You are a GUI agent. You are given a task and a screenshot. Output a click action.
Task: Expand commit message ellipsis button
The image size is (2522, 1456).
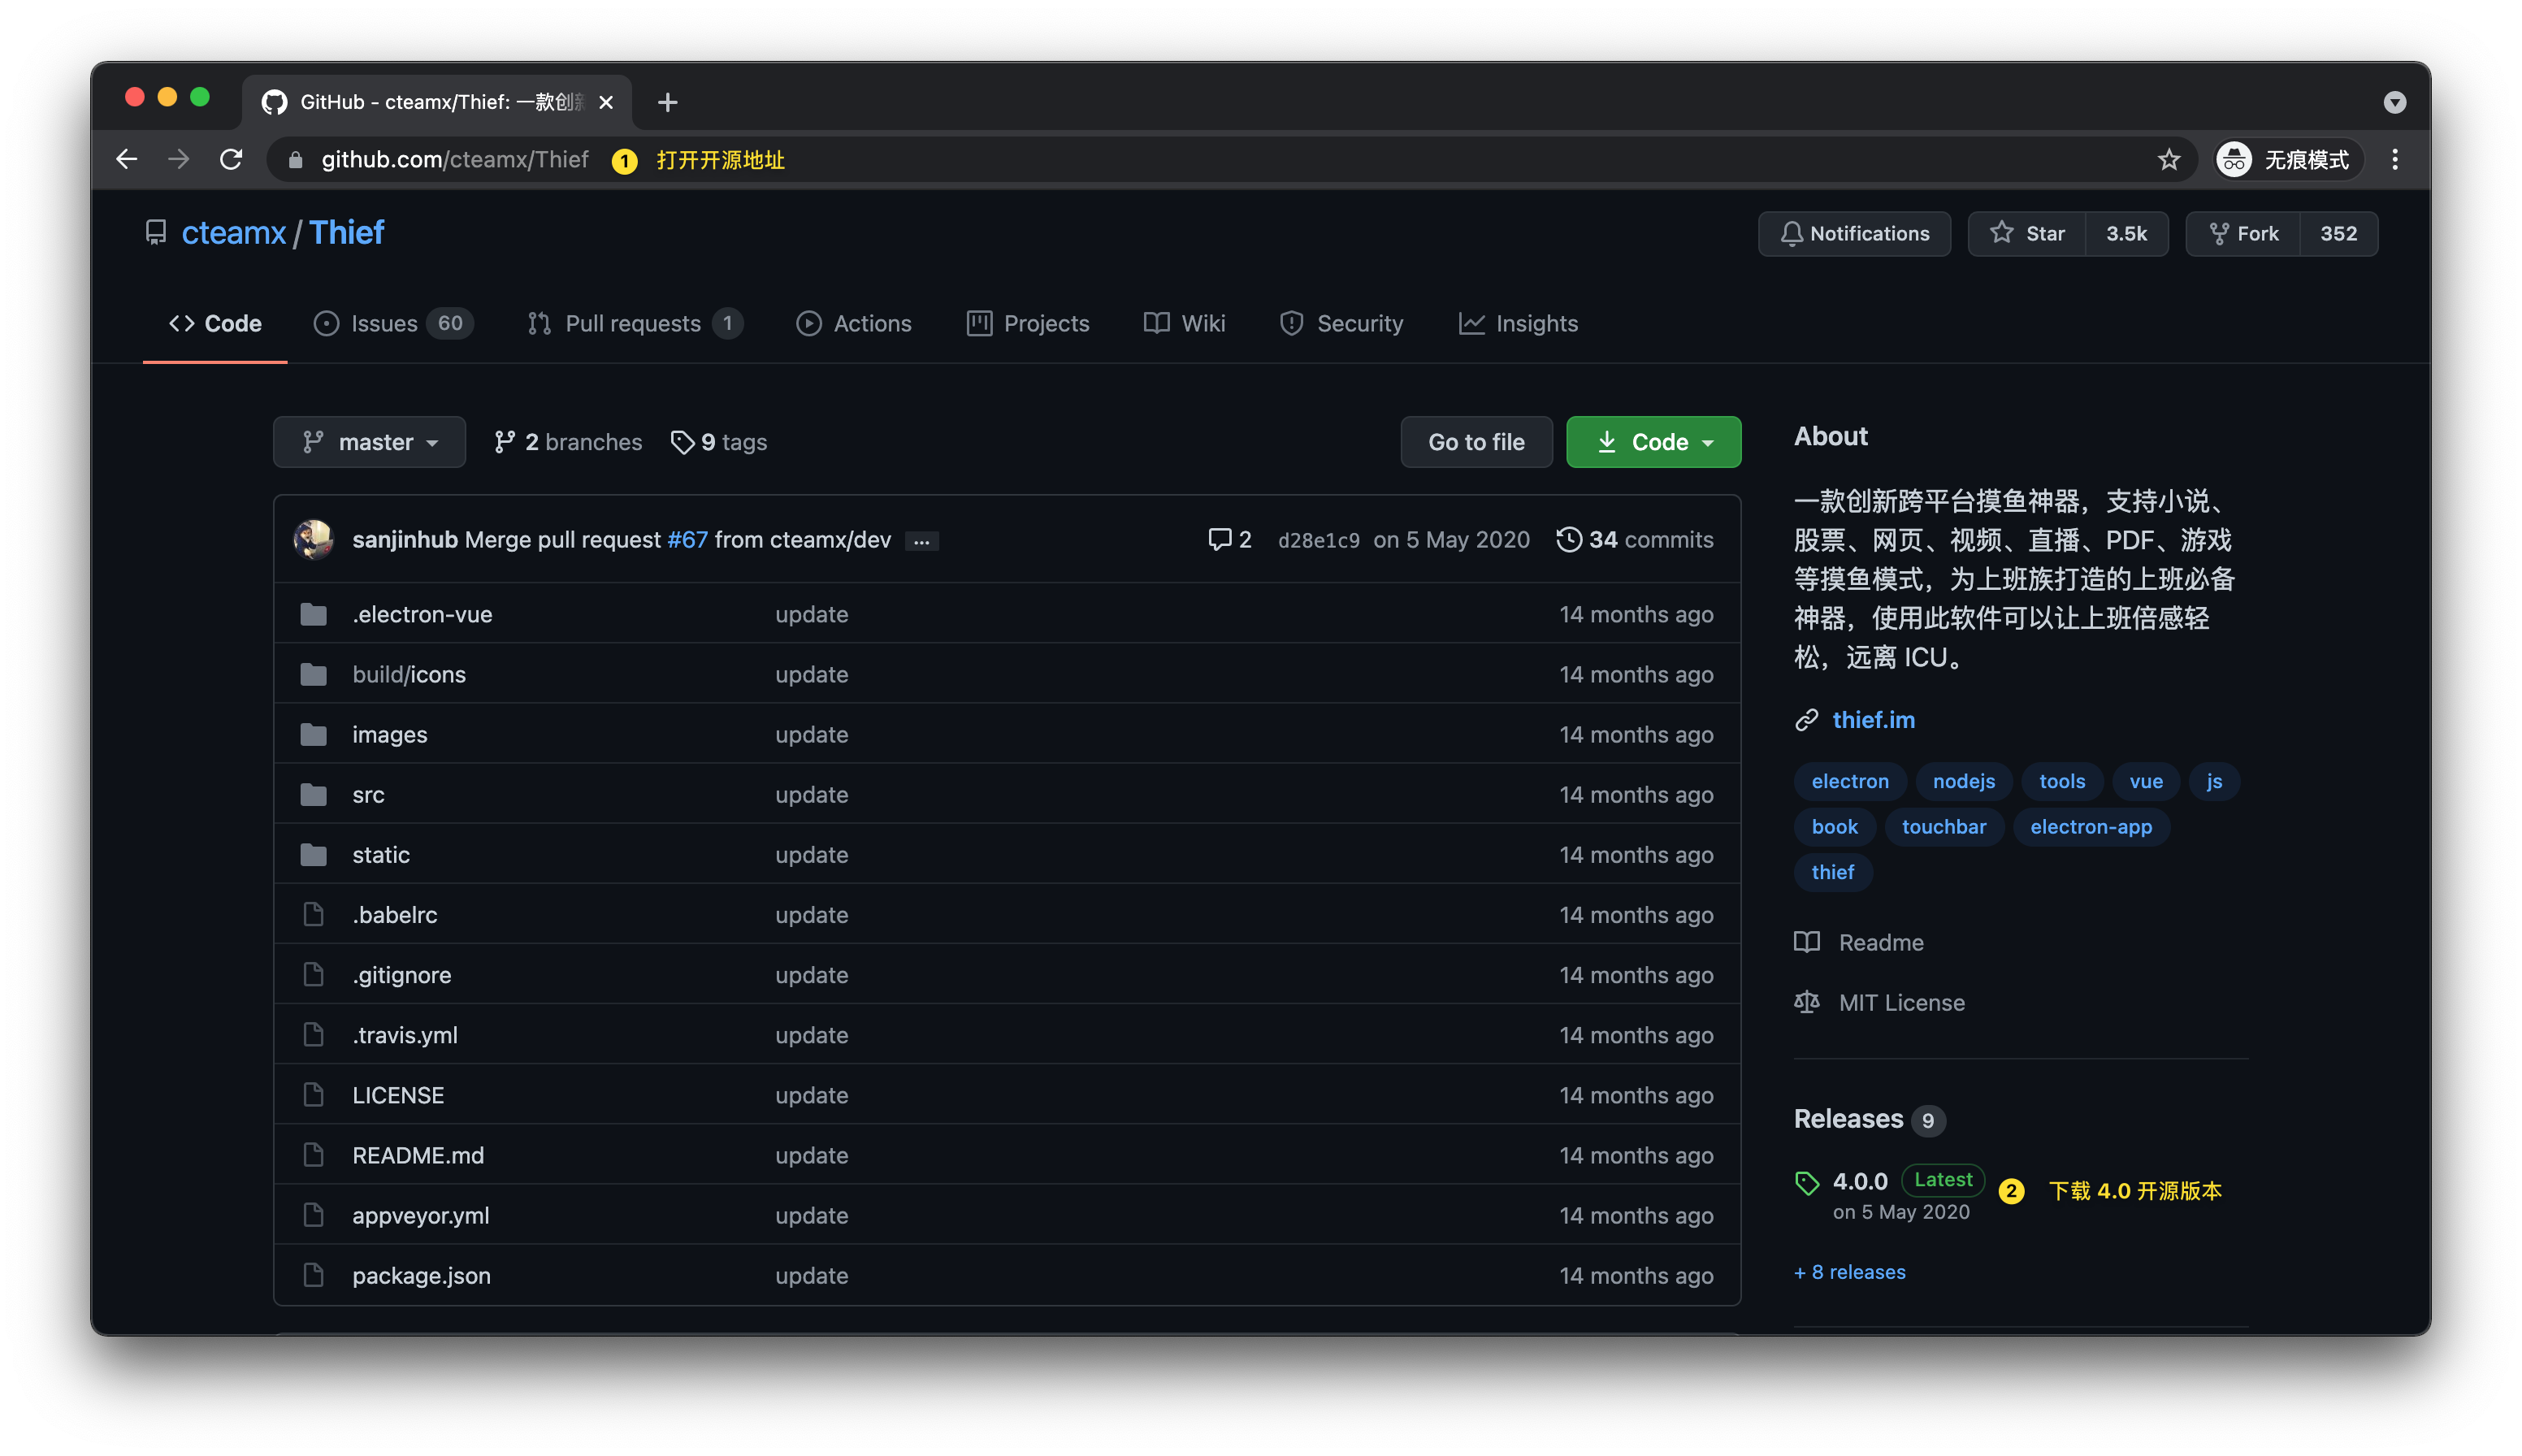click(x=921, y=540)
